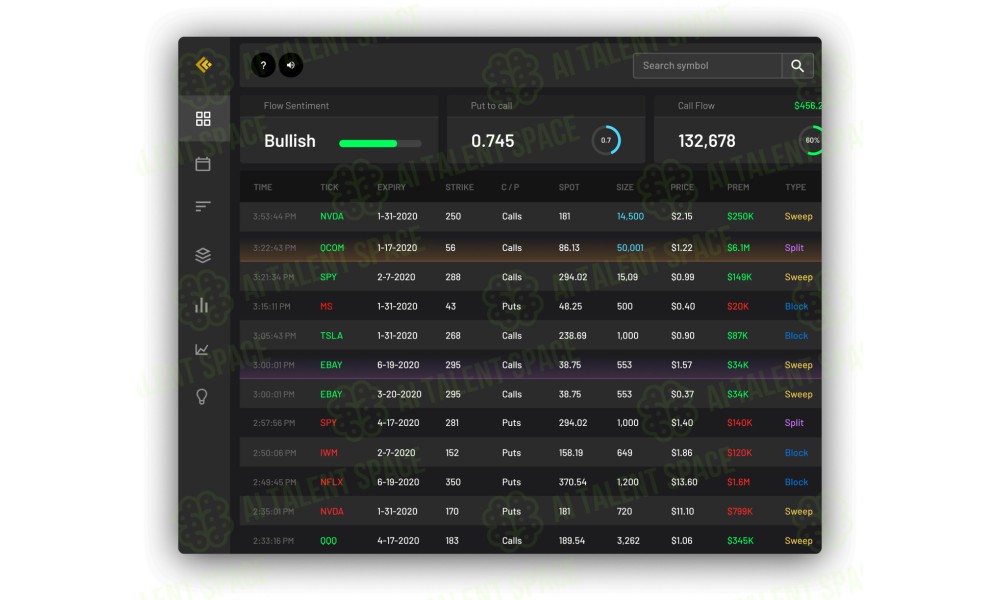Image resolution: width=1000 pixels, height=600 pixels.
Task: Click the NFLX ticker symbol
Action: tap(332, 482)
